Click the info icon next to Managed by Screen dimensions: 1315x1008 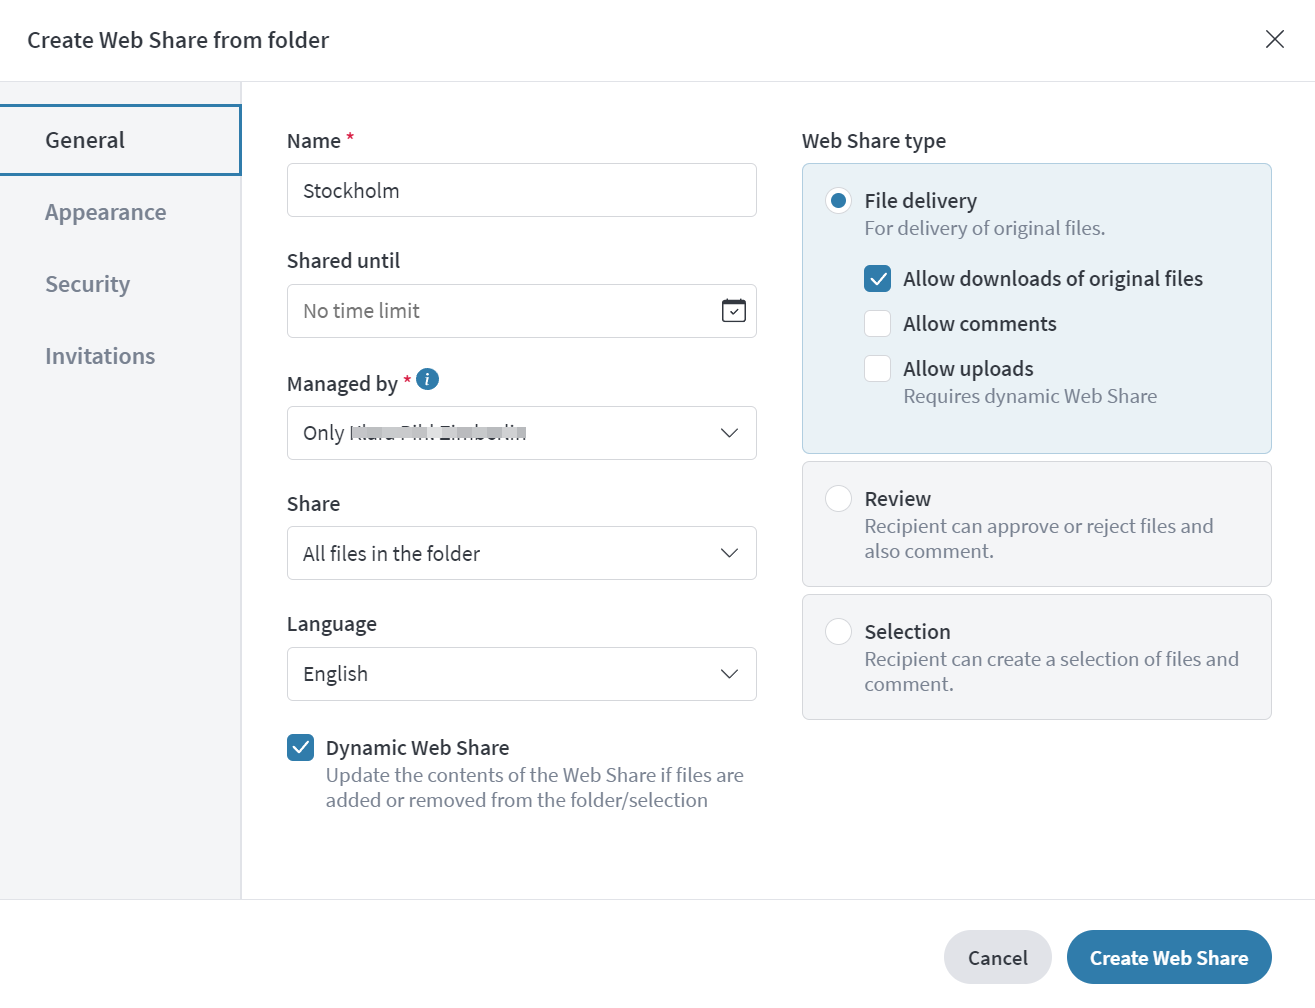(x=427, y=379)
